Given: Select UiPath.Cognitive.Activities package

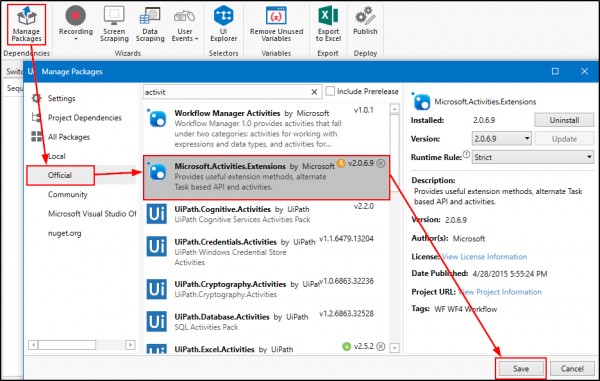Looking at the screenshot, I should pyautogui.click(x=266, y=214).
